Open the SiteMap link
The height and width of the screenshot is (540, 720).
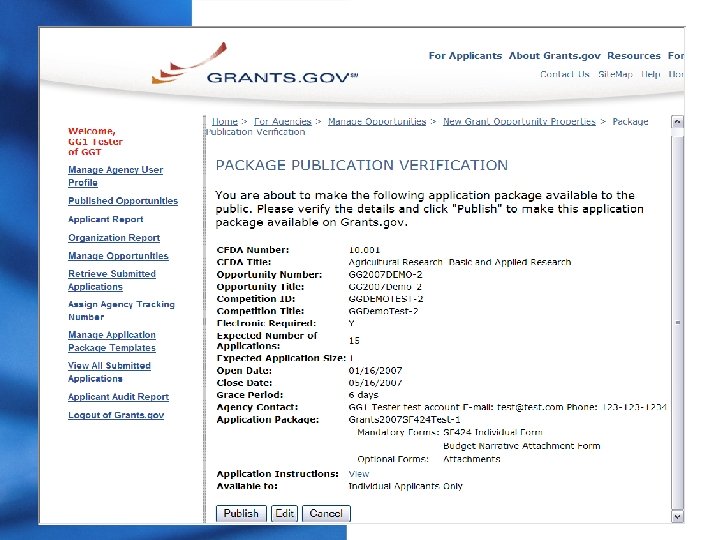pos(615,74)
